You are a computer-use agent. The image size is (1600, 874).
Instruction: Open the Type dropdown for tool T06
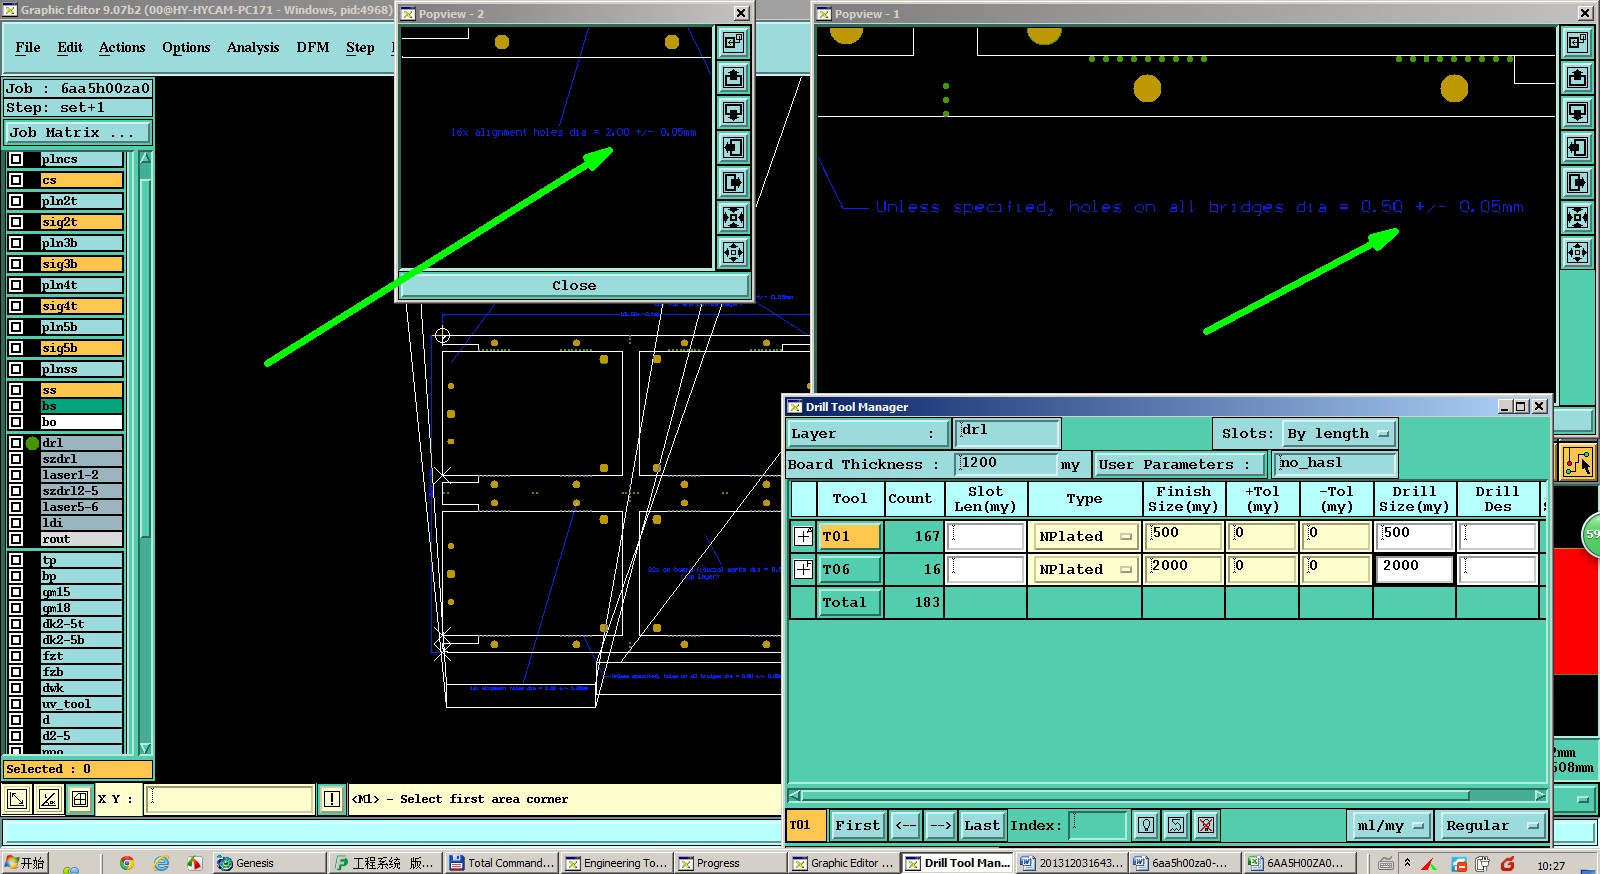coord(1085,569)
